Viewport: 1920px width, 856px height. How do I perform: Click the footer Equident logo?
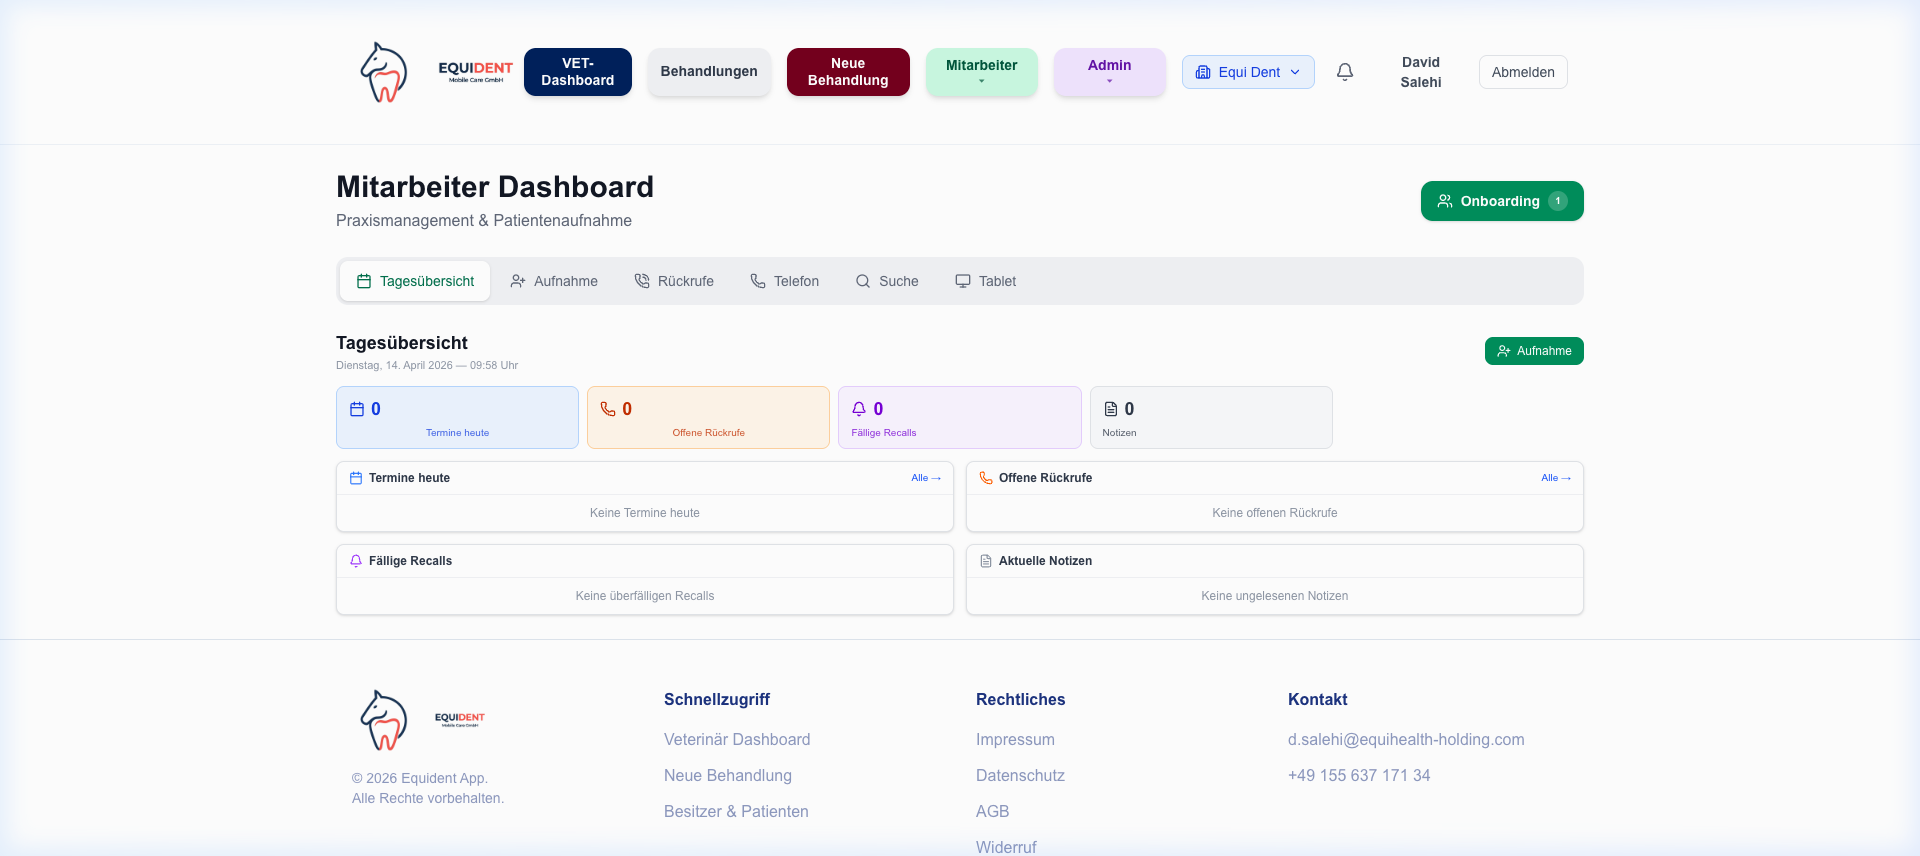(384, 720)
